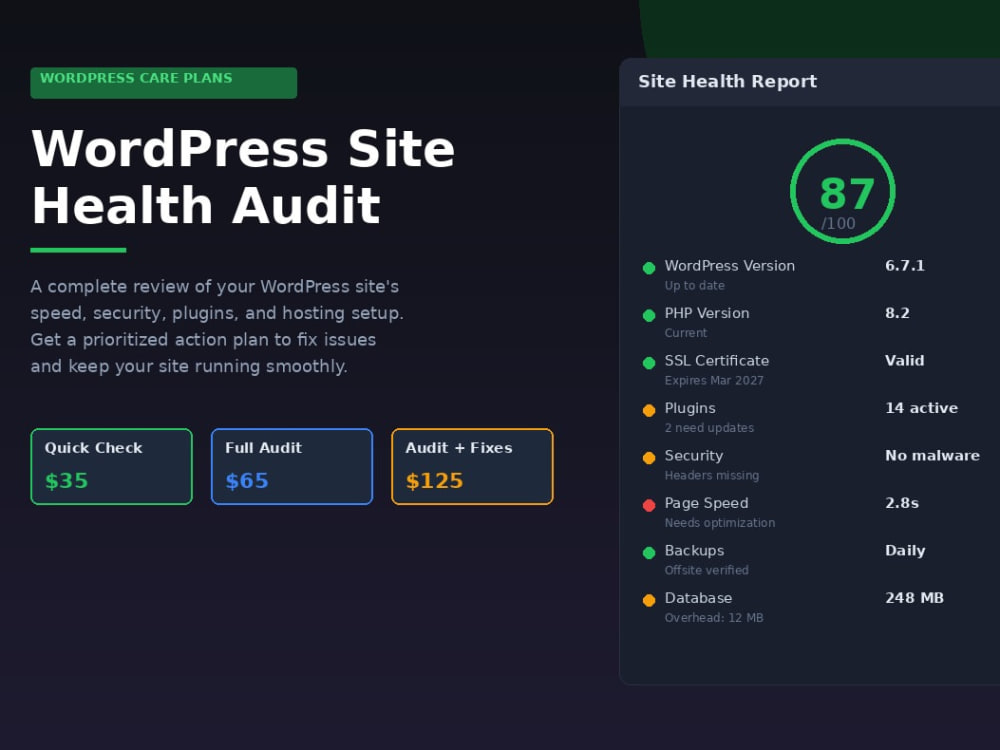1000x750 pixels.
Task: Click the 87 health score circle
Action: tap(842, 191)
